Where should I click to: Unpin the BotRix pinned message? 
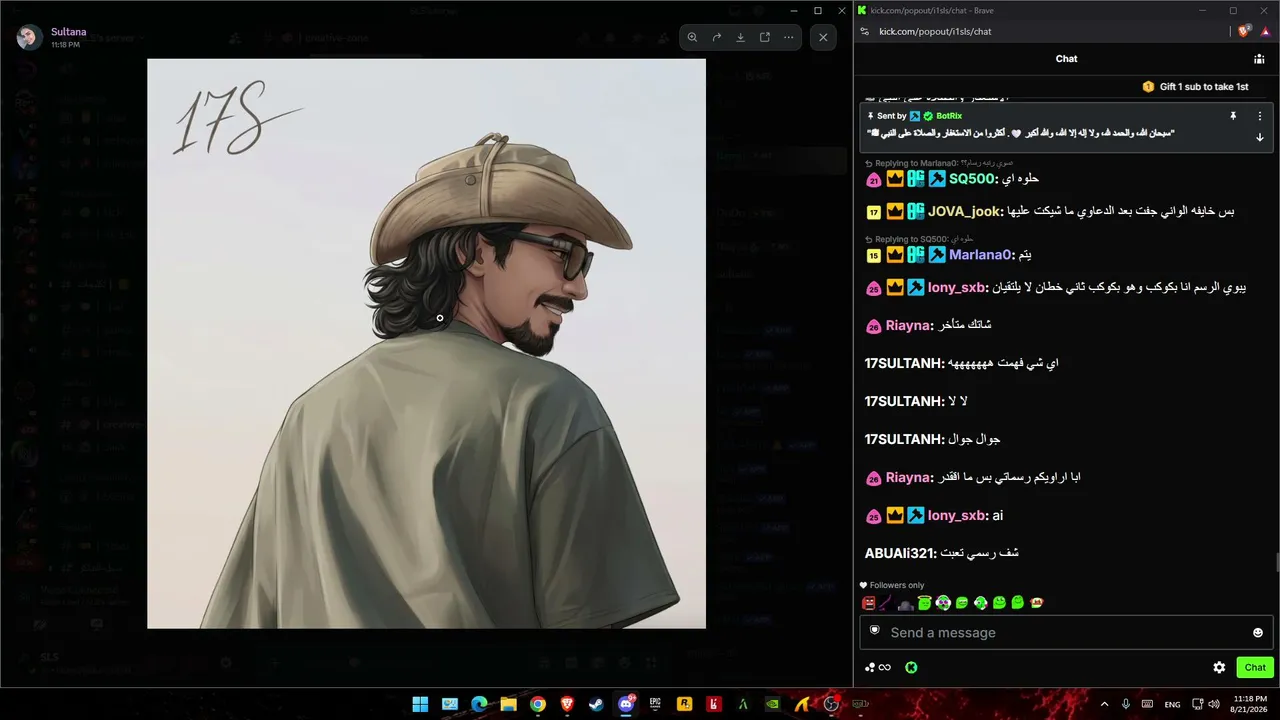pyautogui.click(x=1233, y=116)
